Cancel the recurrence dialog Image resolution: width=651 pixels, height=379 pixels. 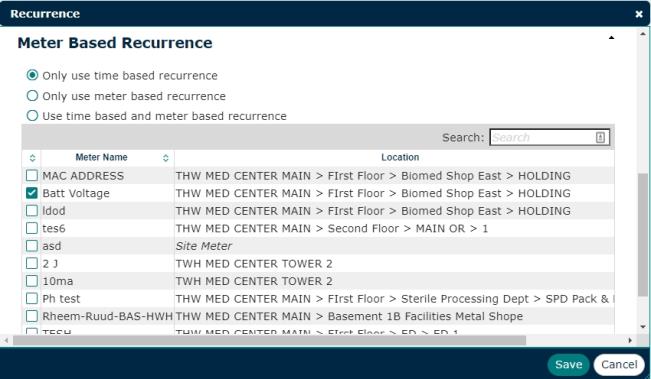click(x=619, y=364)
